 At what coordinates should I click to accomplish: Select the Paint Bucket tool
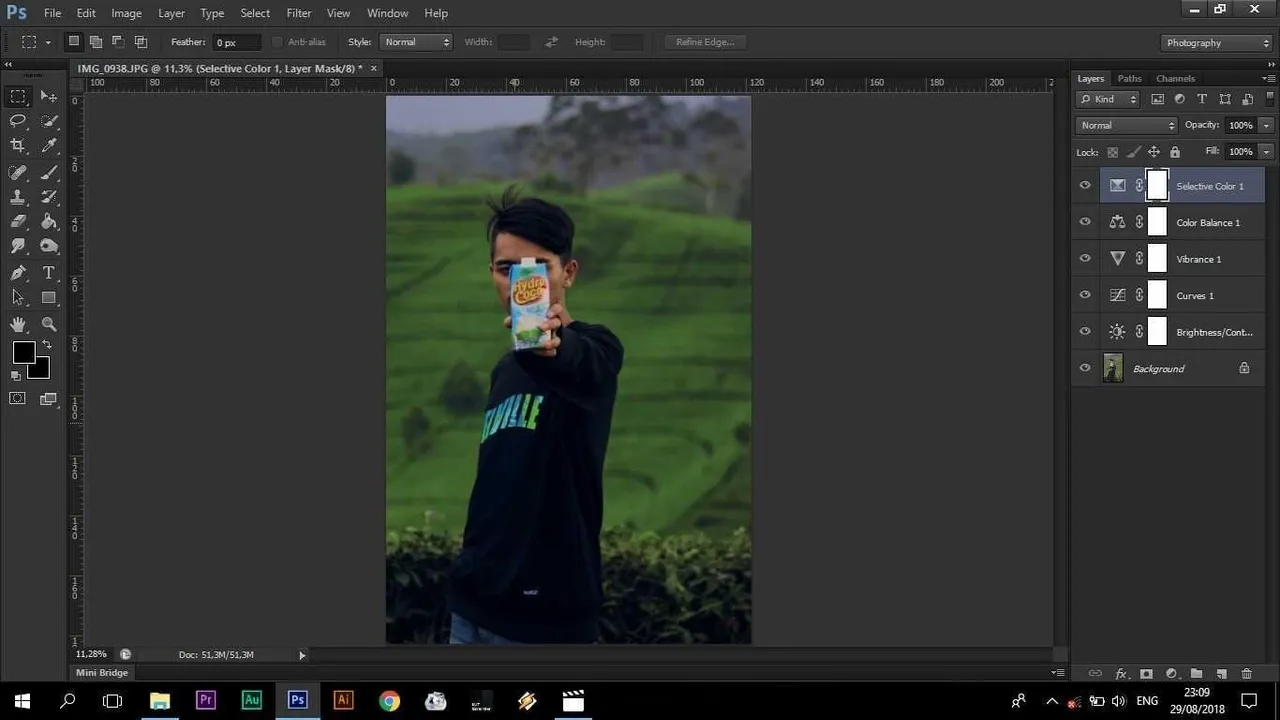coord(48,221)
